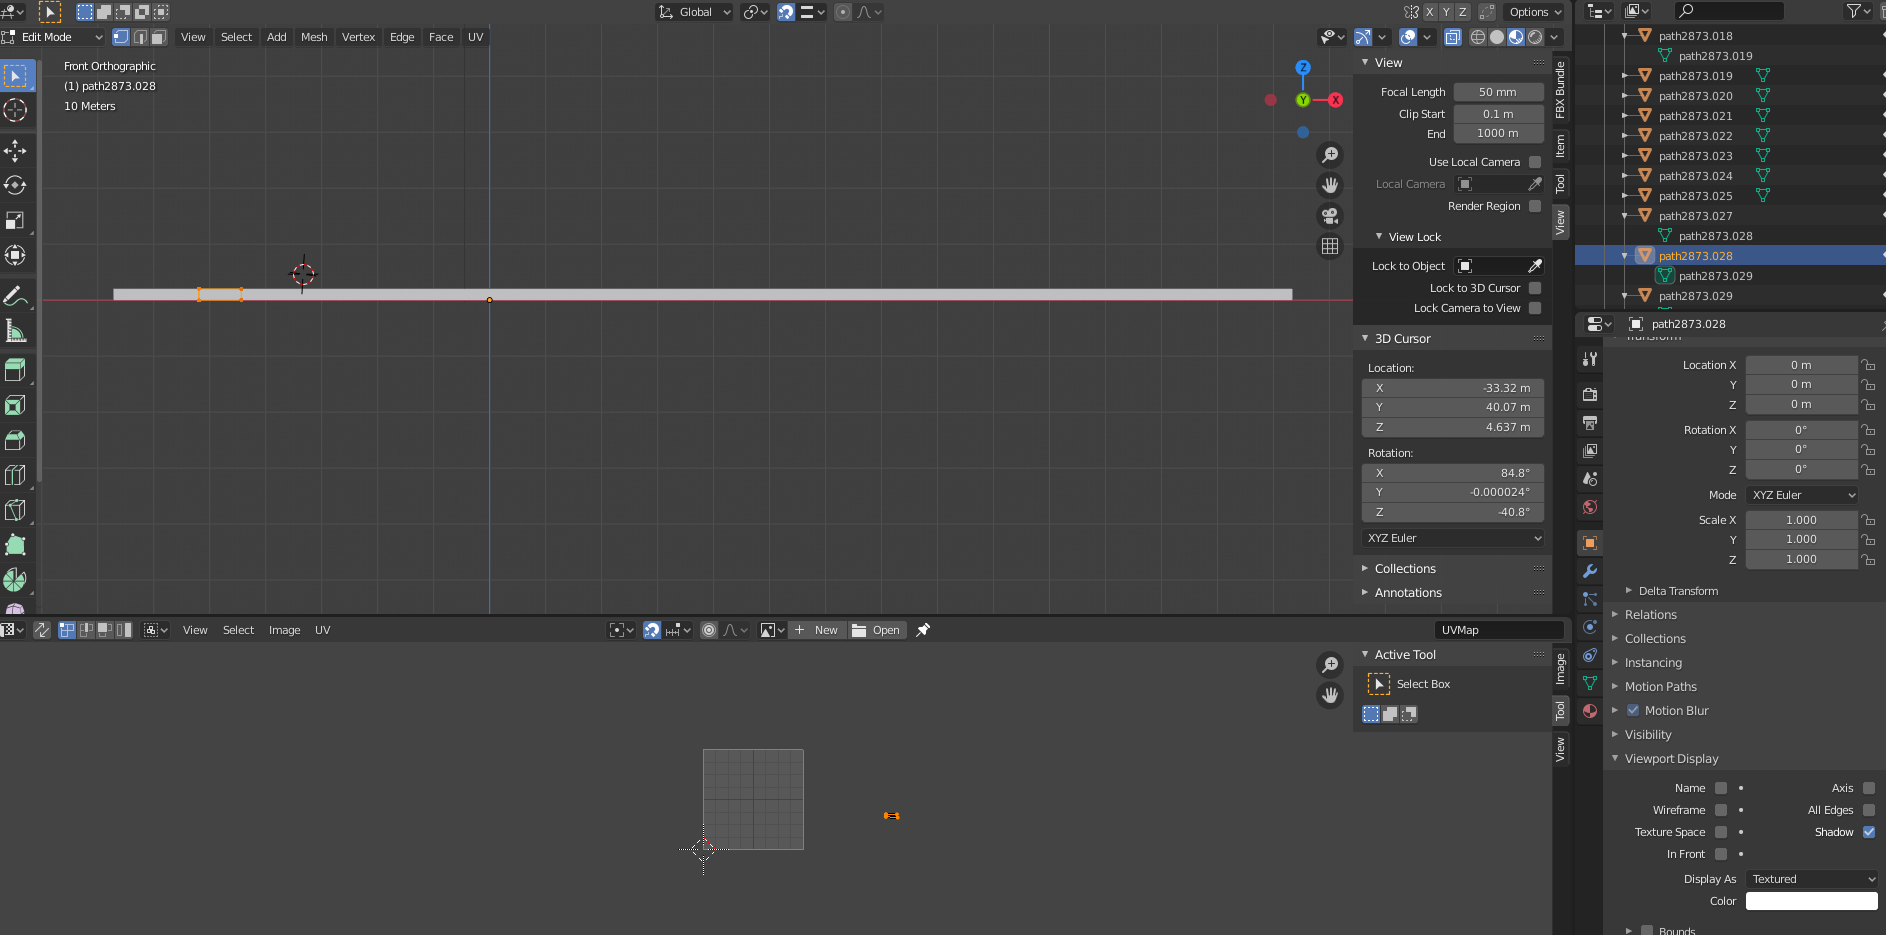Select the Scale tool
Image resolution: width=1886 pixels, height=935 pixels.
pyautogui.click(x=15, y=221)
